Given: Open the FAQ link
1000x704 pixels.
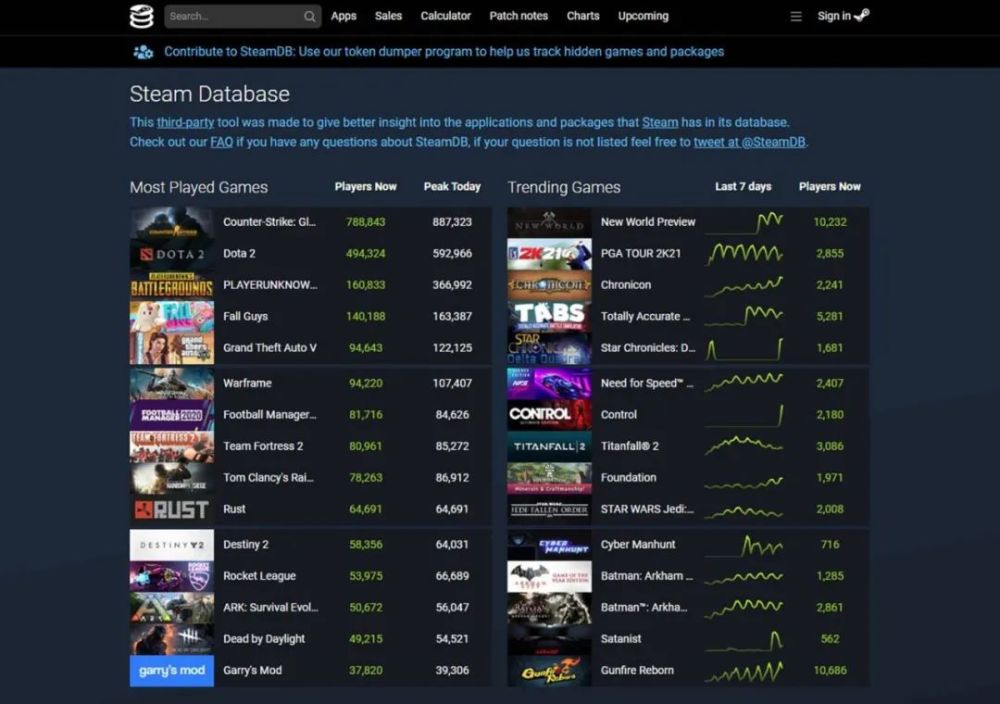Looking at the screenshot, I should (221, 142).
